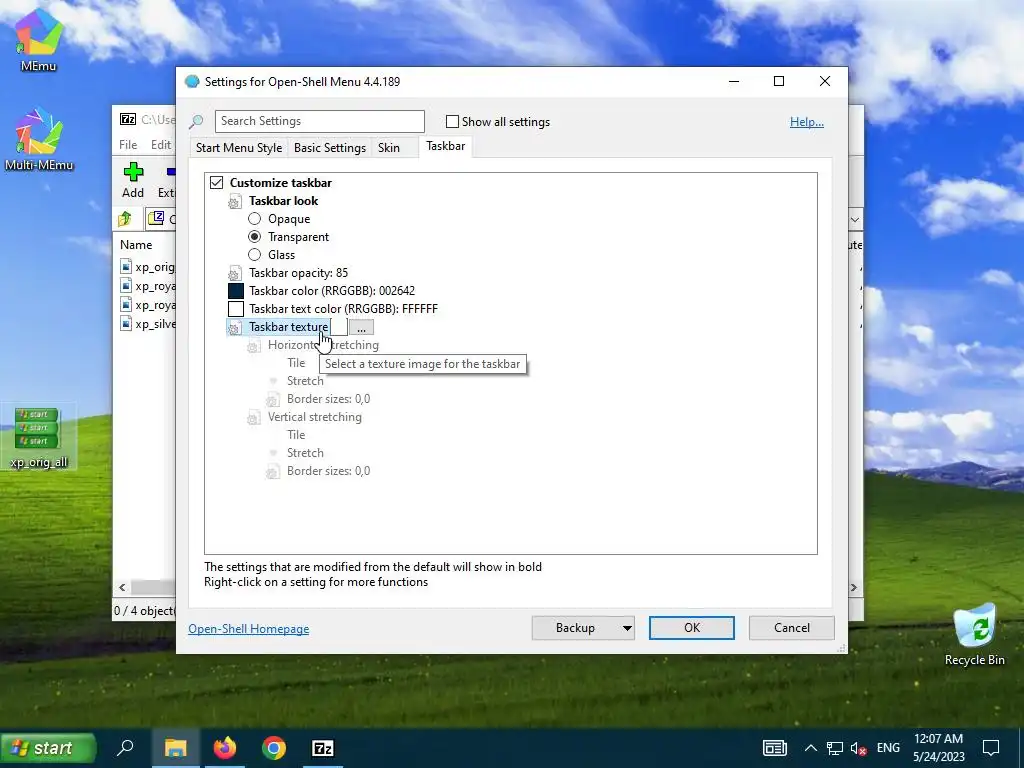Click the Taskbar texture browse (...) button
Image resolution: width=1024 pixels, height=768 pixels.
(x=361, y=327)
